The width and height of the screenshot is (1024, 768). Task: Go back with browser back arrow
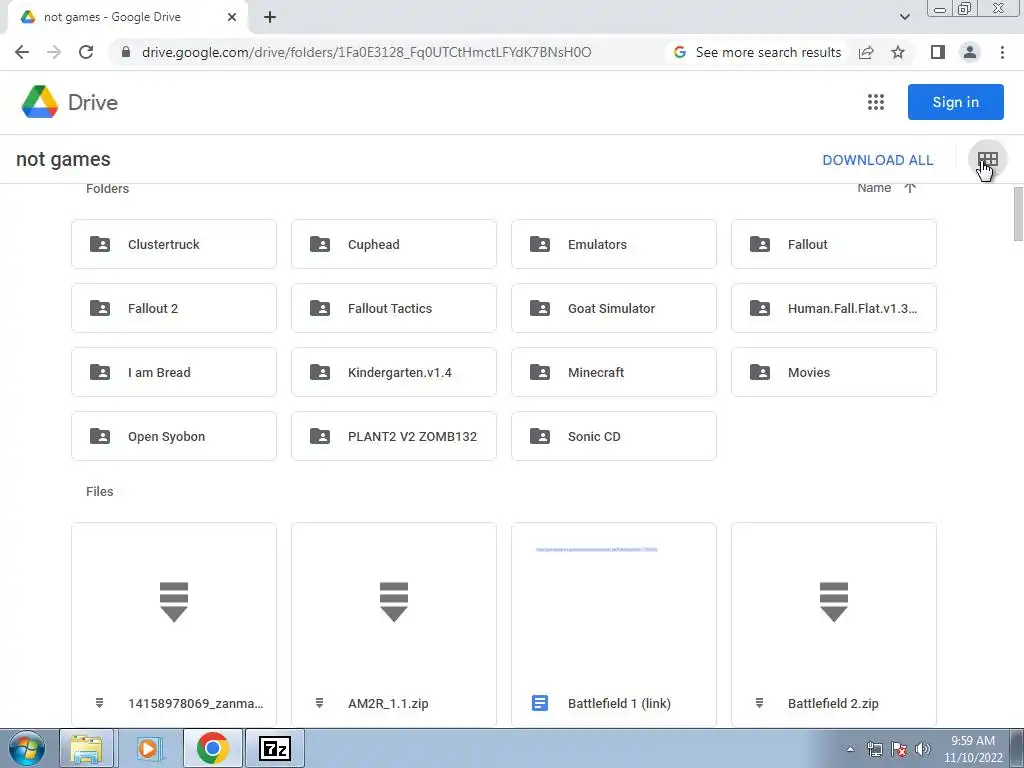(x=22, y=52)
